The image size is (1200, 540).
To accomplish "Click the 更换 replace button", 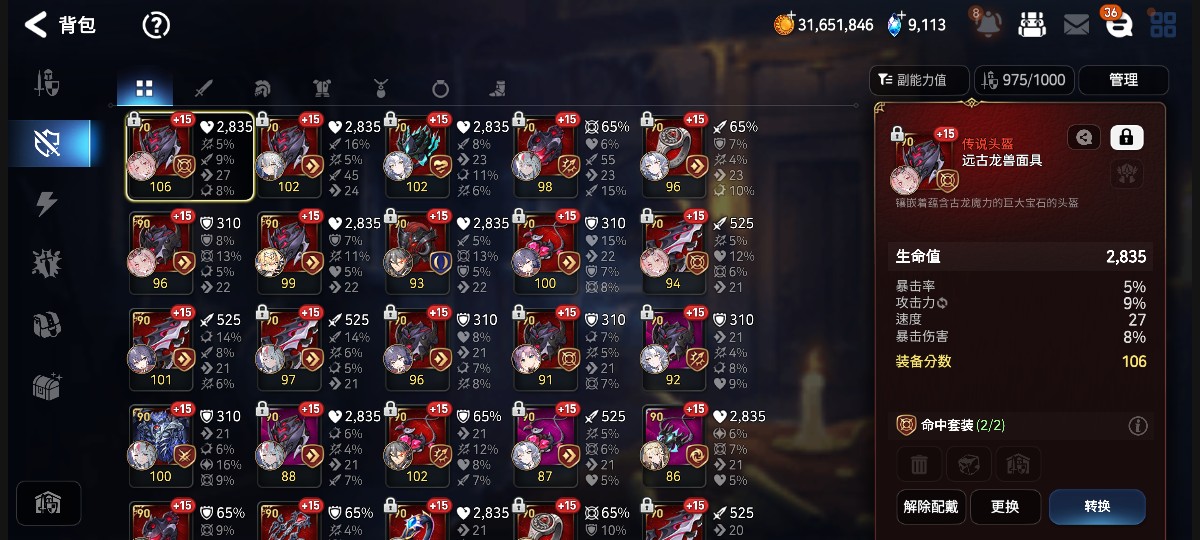I will [x=1005, y=507].
